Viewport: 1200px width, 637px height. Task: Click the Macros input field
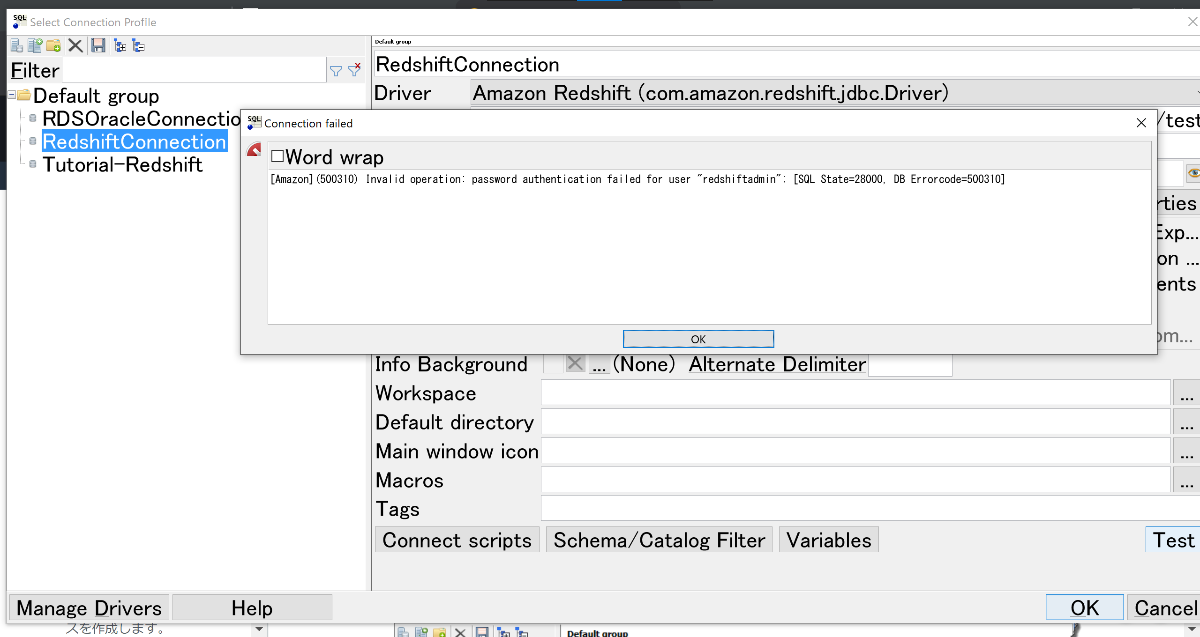tap(855, 481)
